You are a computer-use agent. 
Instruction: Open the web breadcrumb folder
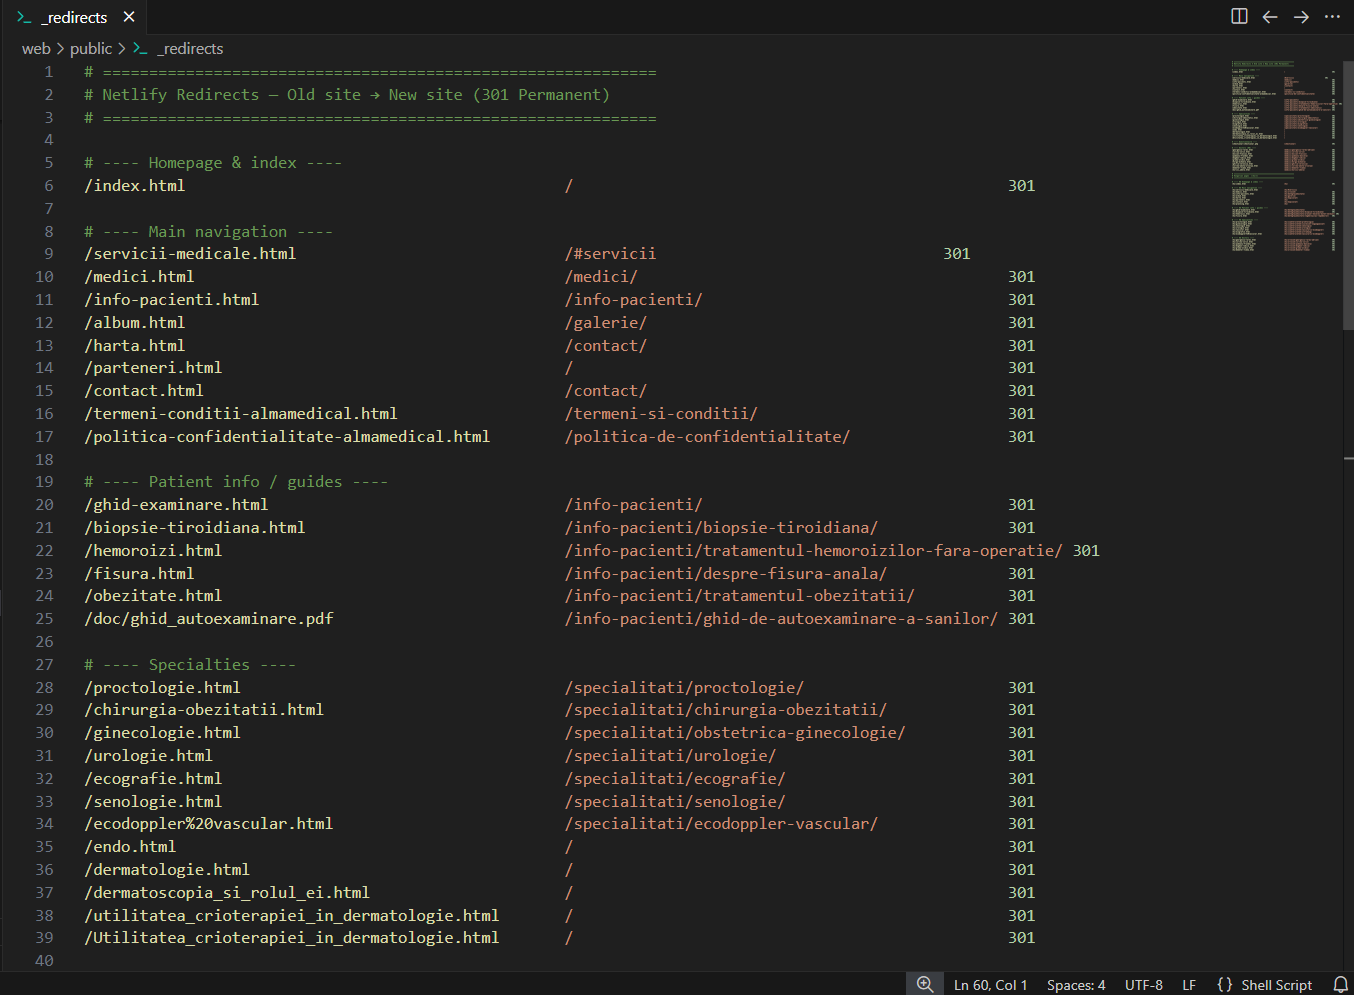(x=36, y=48)
